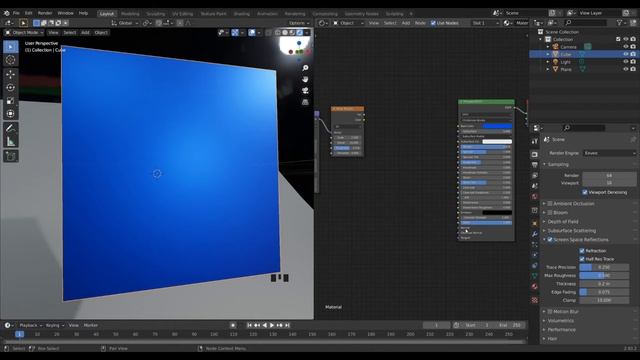Expand the Depth of Field panel
The width and height of the screenshot is (640, 360).
pyautogui.click(x=563, y=222)
